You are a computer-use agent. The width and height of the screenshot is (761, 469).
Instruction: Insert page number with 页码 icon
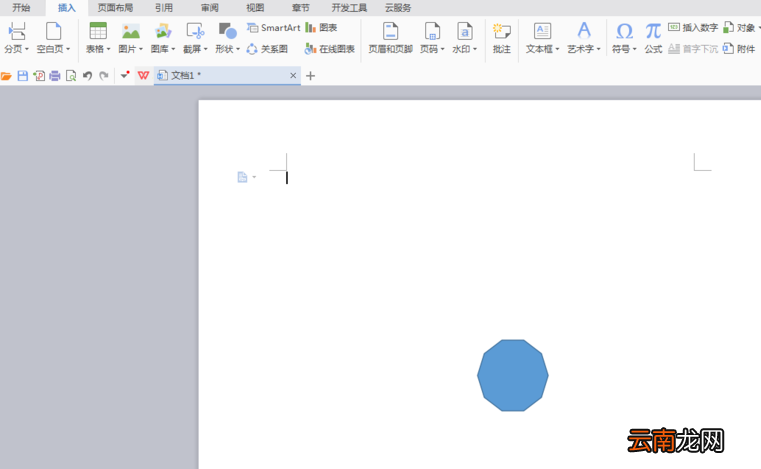coord(432,31)
